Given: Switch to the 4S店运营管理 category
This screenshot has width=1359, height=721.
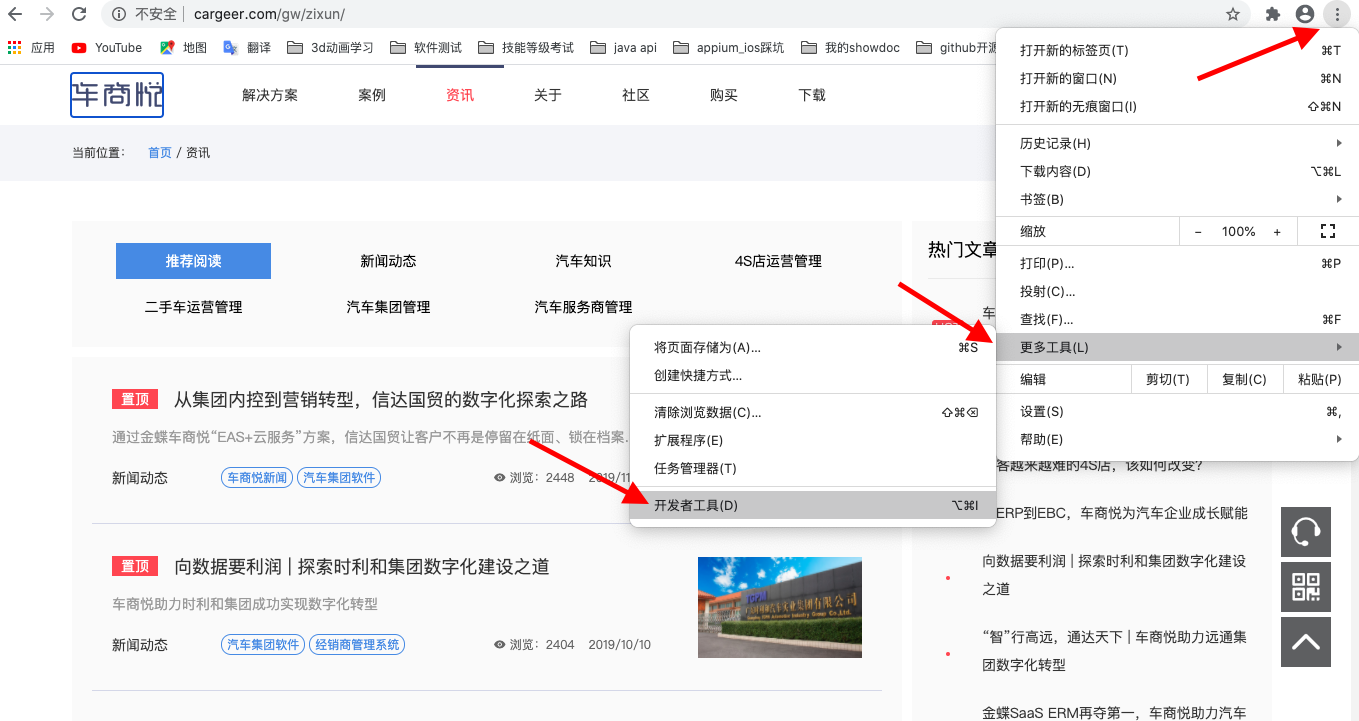Looking at the screenshot, I should (x=778, y=261).
